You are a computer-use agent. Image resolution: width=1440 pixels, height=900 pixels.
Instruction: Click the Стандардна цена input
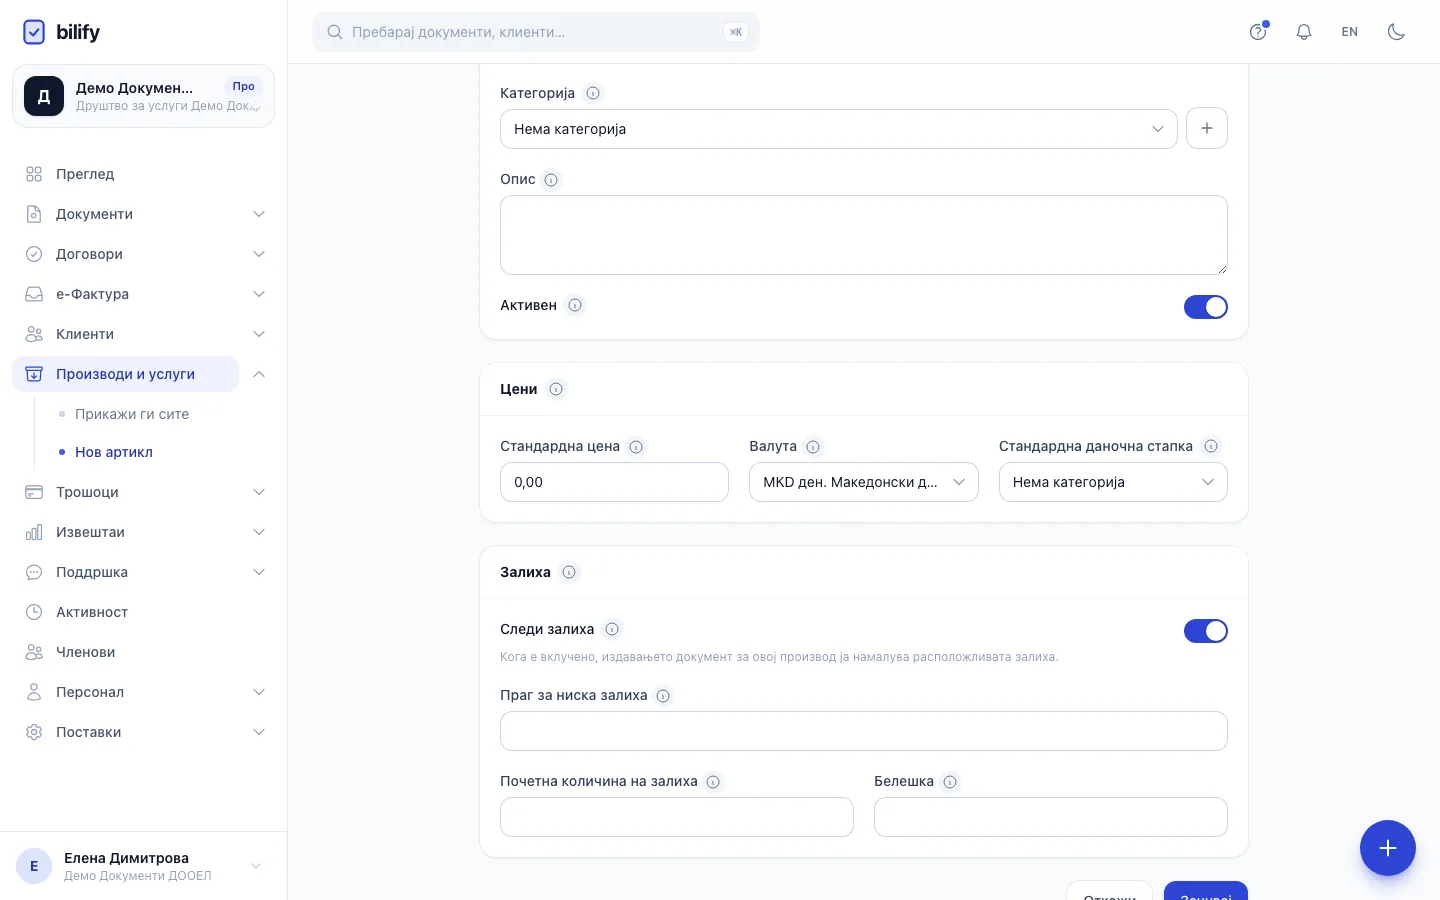tap(614, 482)
